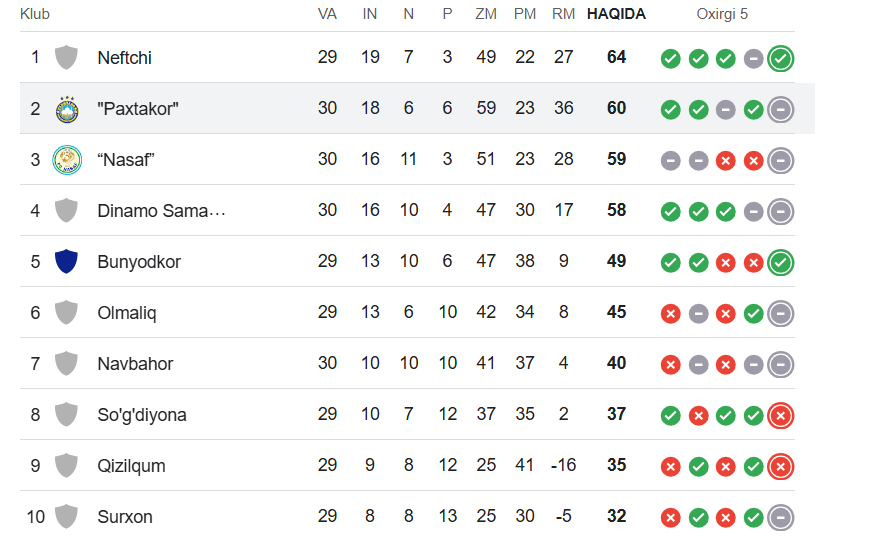The height and width of the screenshot is (541, 875).
Task: Click Qizilqum's latest circled loss icon
Action: [x=781, y=466]
